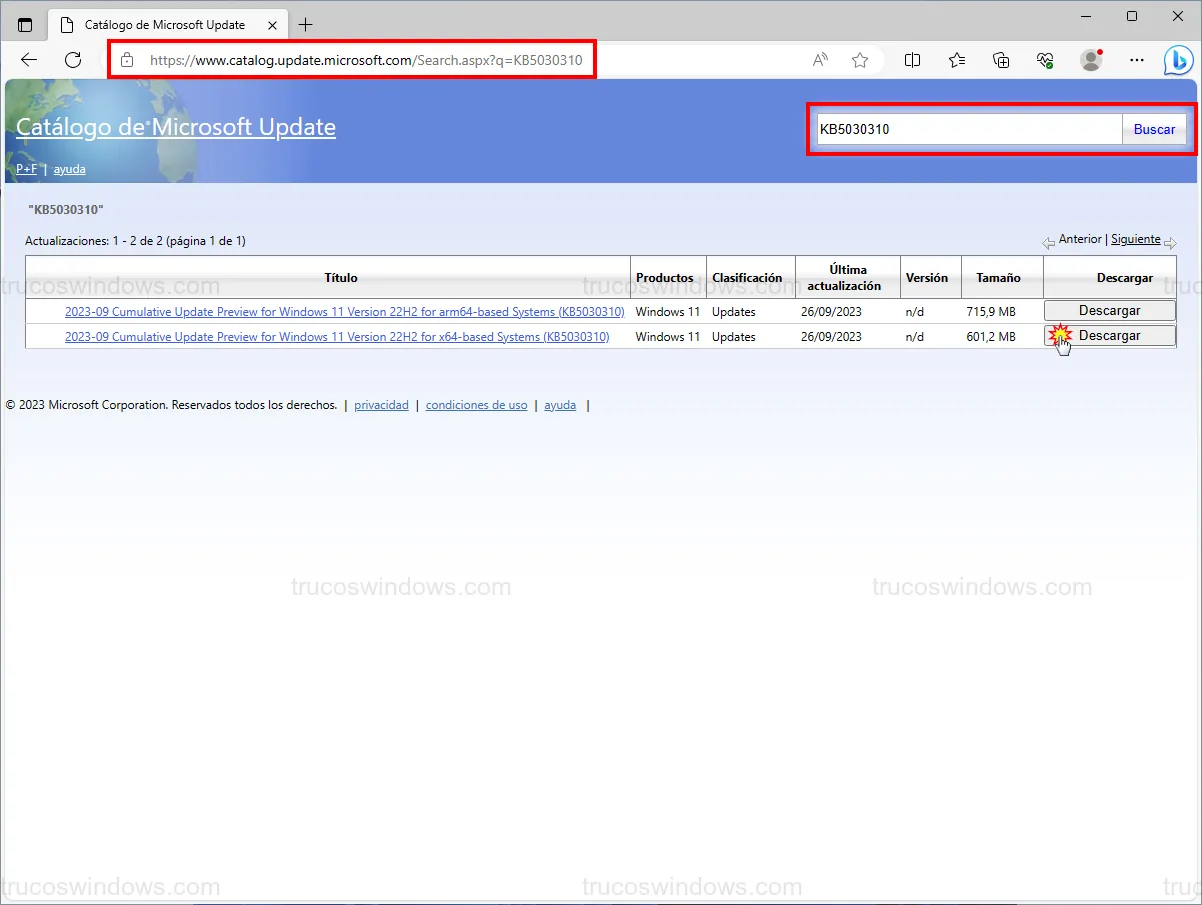
Task: Click the user profile avatar
Action: 1091,60
